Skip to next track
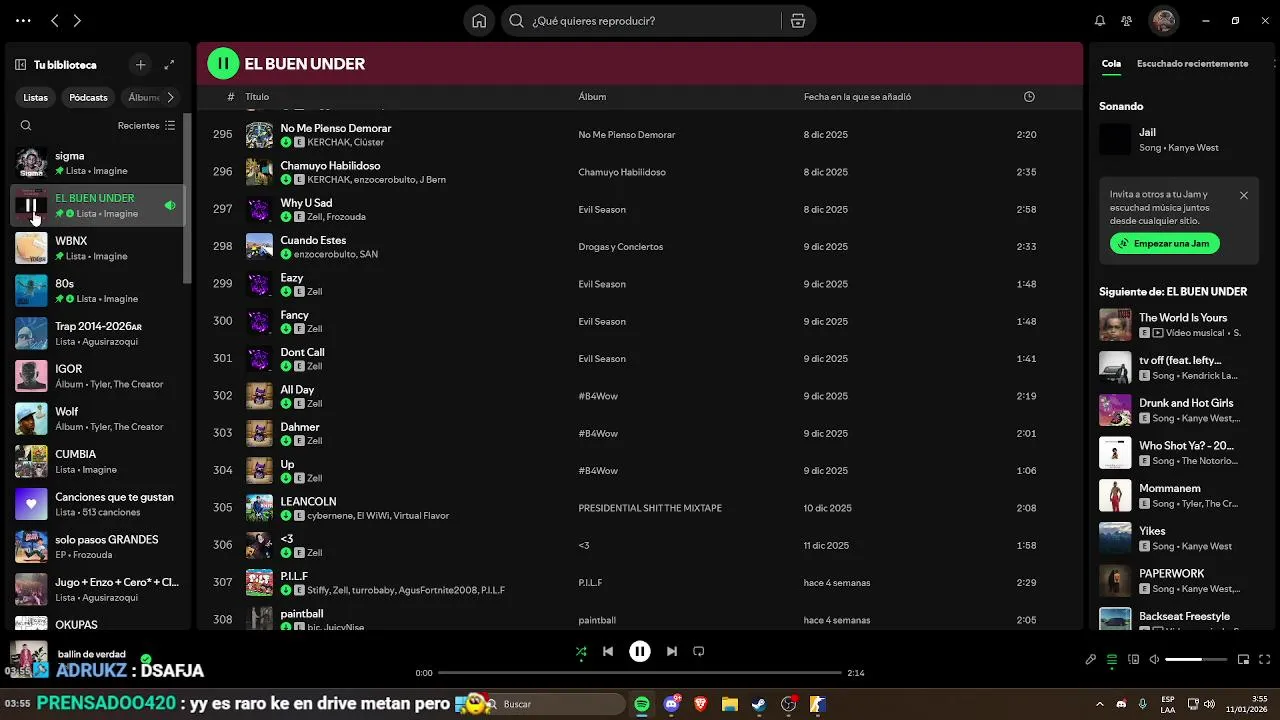The width and height of the screenshot is (1280, 720). (672, 652)
